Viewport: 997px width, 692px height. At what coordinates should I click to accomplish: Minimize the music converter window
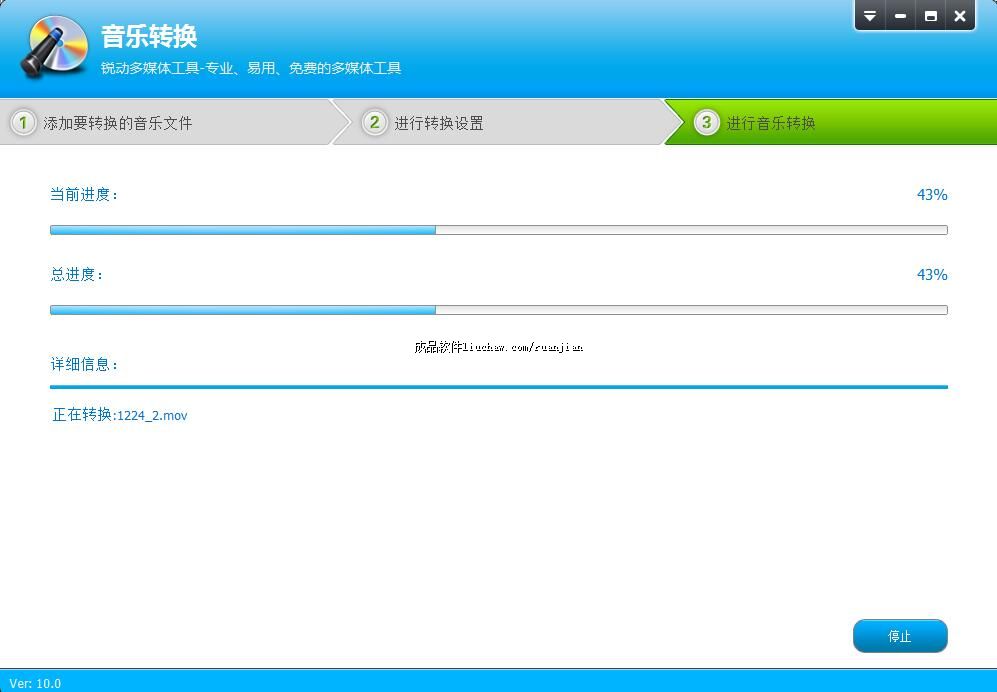pyautogui.click(x=900, y=16)
